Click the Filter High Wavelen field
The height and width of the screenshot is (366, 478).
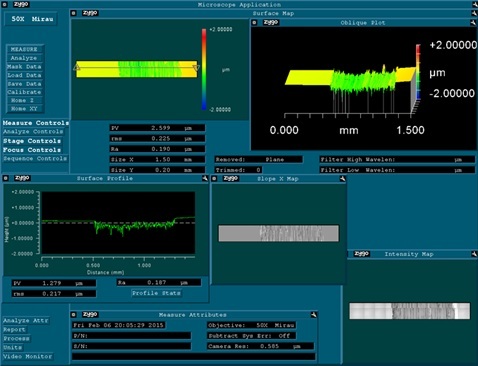tap(397, 159)
